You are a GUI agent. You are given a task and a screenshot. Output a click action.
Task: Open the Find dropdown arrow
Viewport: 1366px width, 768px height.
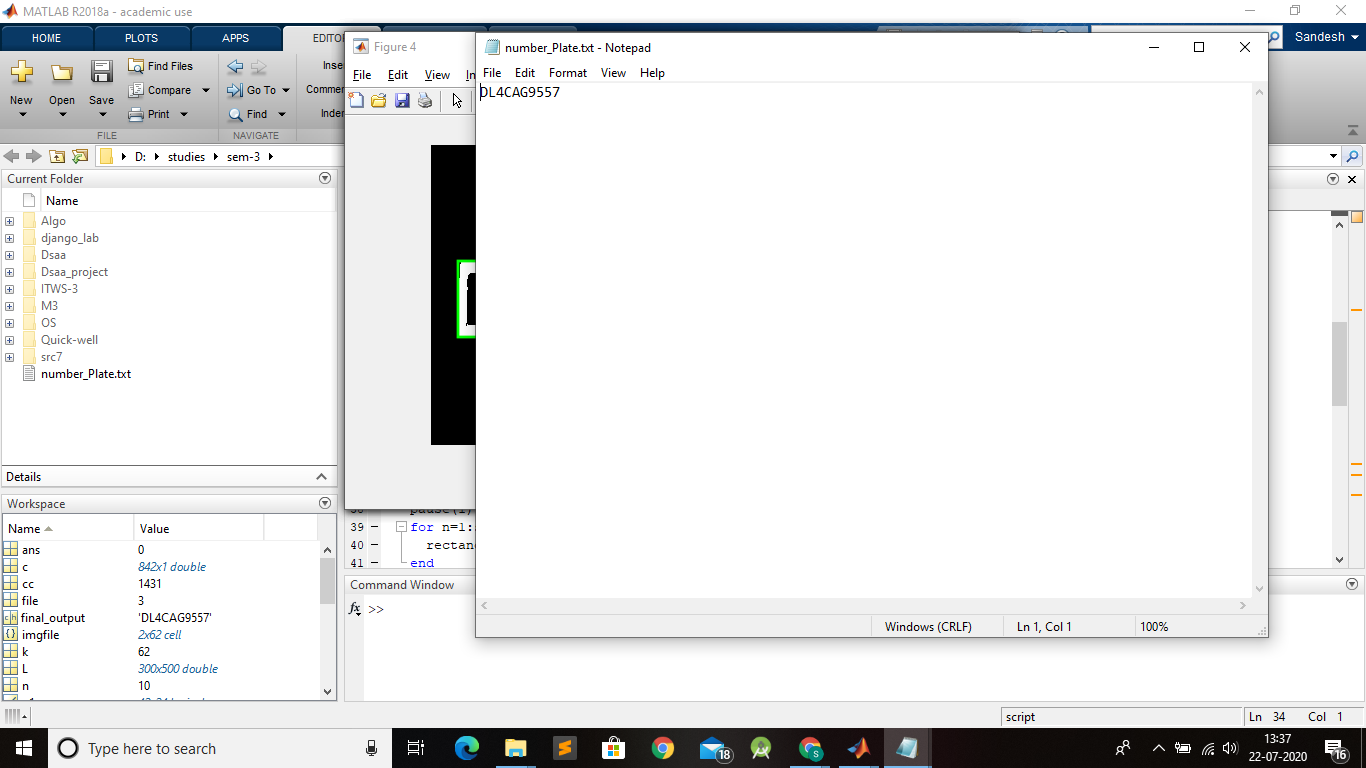[282, 114]
